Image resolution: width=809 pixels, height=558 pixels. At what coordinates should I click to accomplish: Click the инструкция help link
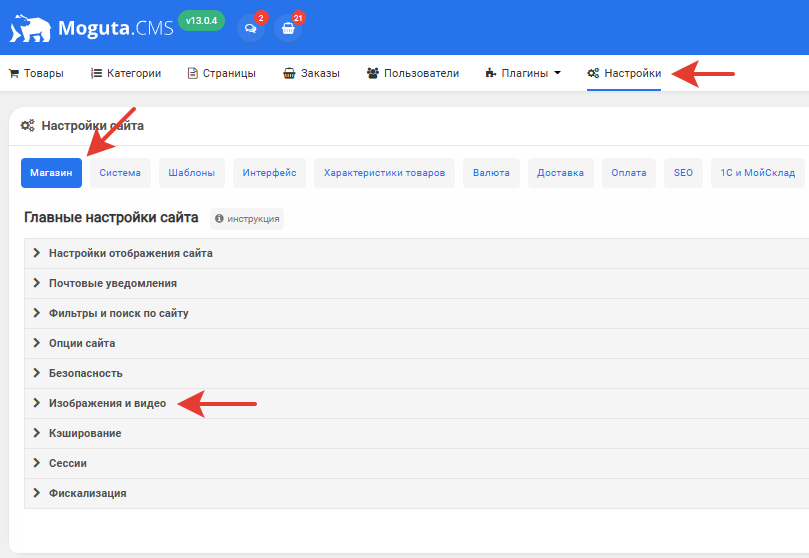247,218
